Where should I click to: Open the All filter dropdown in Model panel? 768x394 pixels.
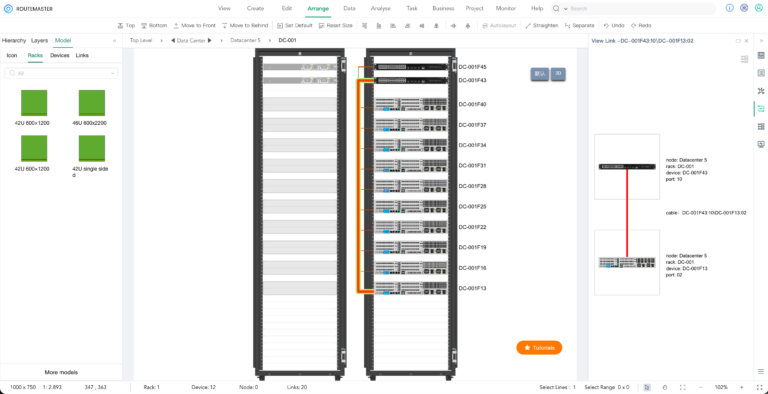click(x=61, y=73)
